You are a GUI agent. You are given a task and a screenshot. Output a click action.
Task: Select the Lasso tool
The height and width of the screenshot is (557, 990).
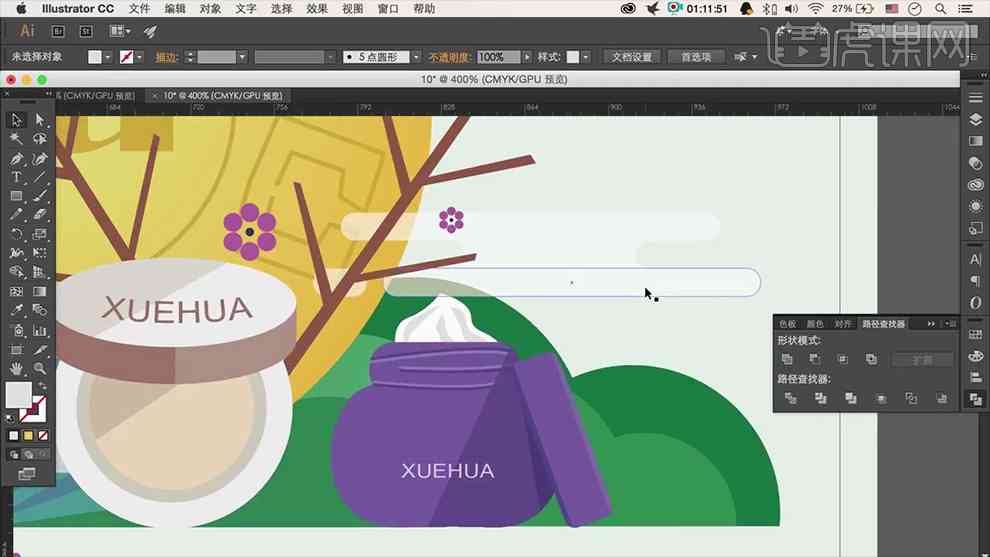(40, 138)
